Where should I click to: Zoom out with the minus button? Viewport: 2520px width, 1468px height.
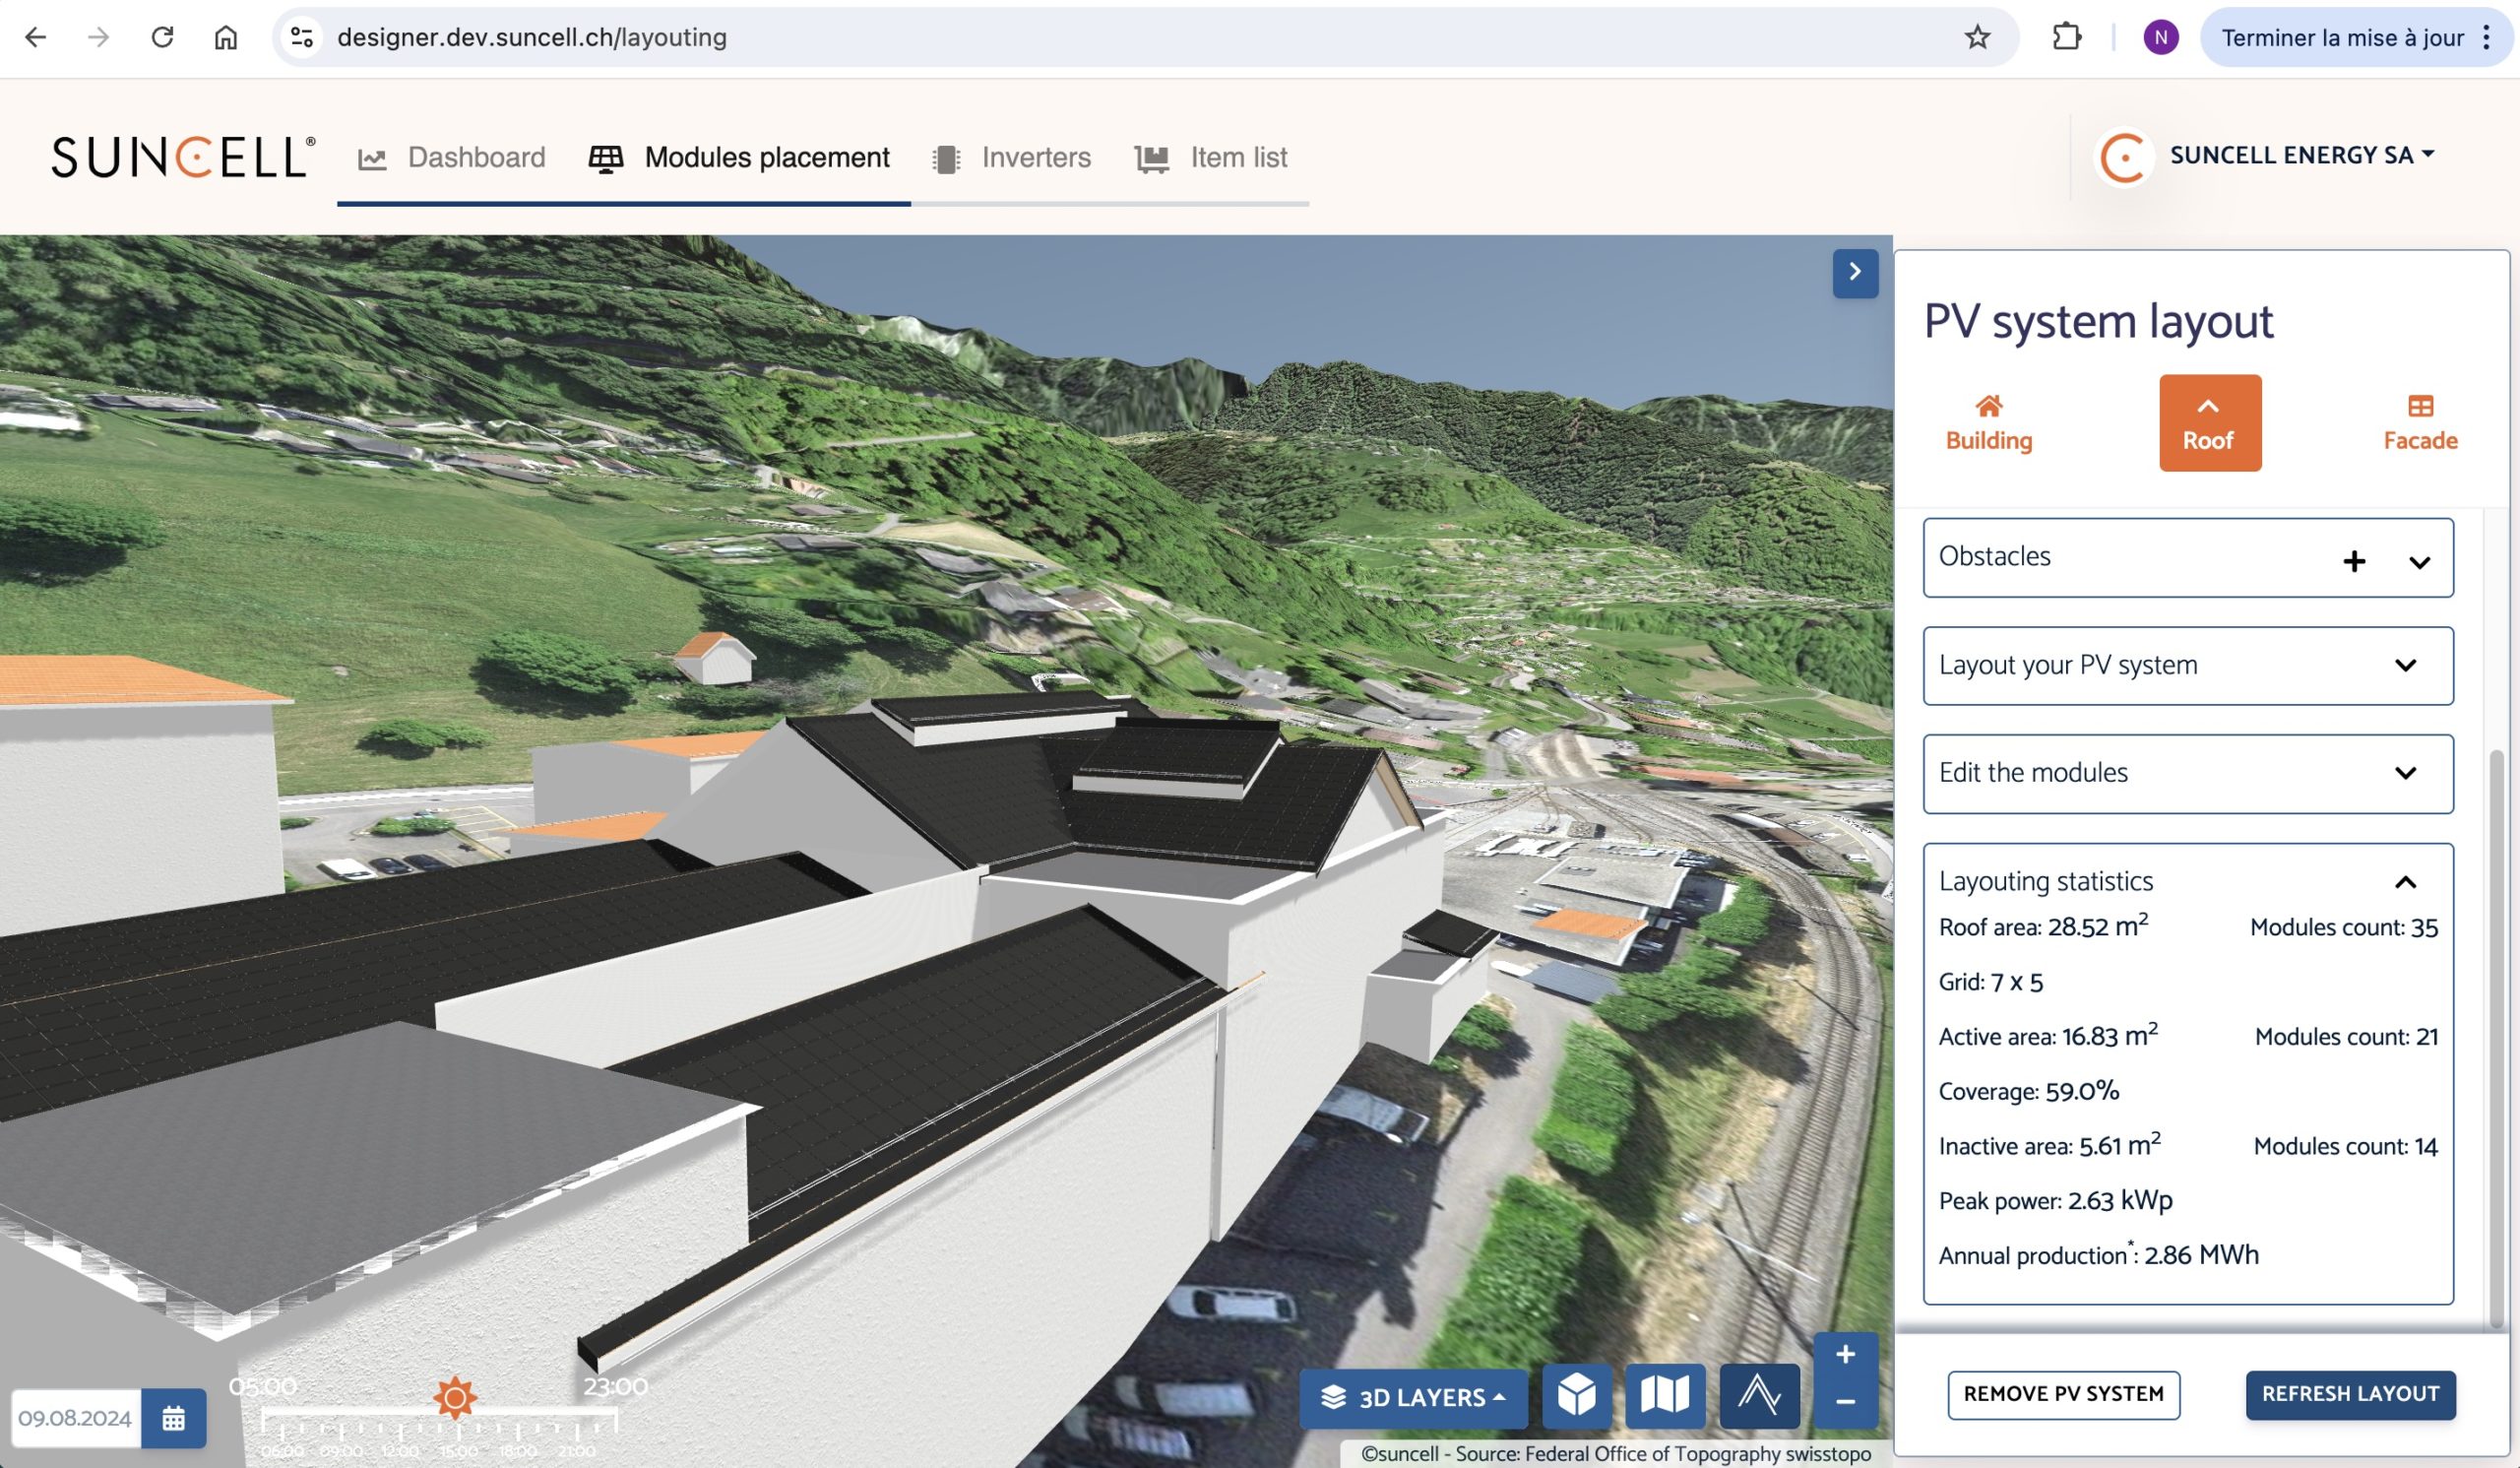[x=1845, y=1402]
